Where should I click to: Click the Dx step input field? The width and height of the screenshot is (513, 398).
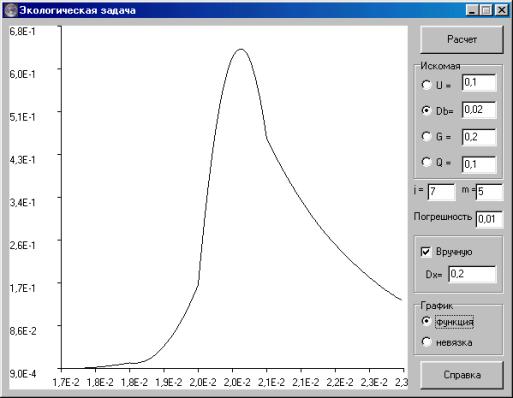tap(472, 274)
